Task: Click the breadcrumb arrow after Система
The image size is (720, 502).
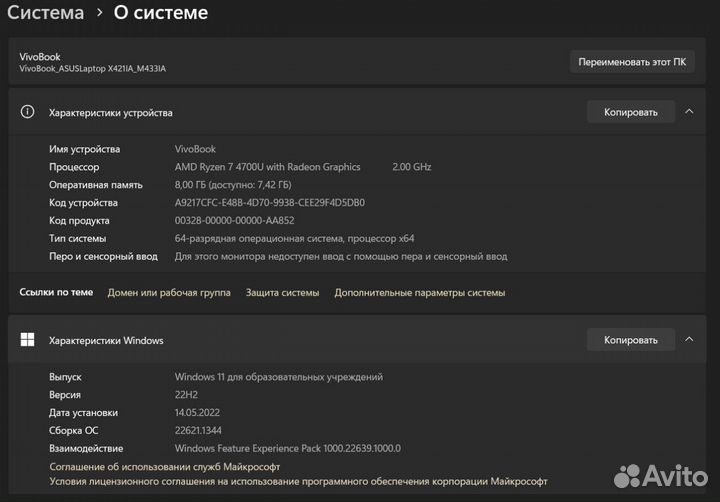Action: click(99, 13)
